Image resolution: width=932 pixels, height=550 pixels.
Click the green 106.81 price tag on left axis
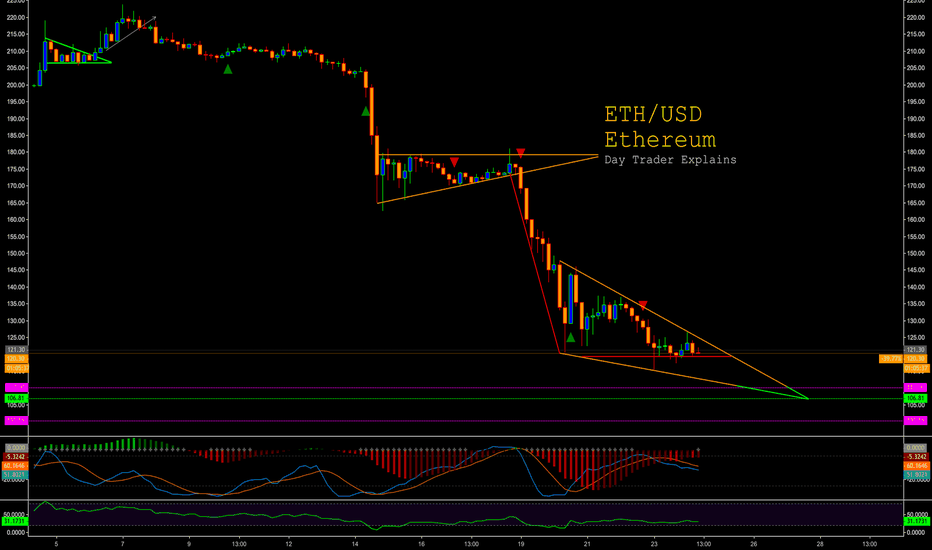point(16,398)
